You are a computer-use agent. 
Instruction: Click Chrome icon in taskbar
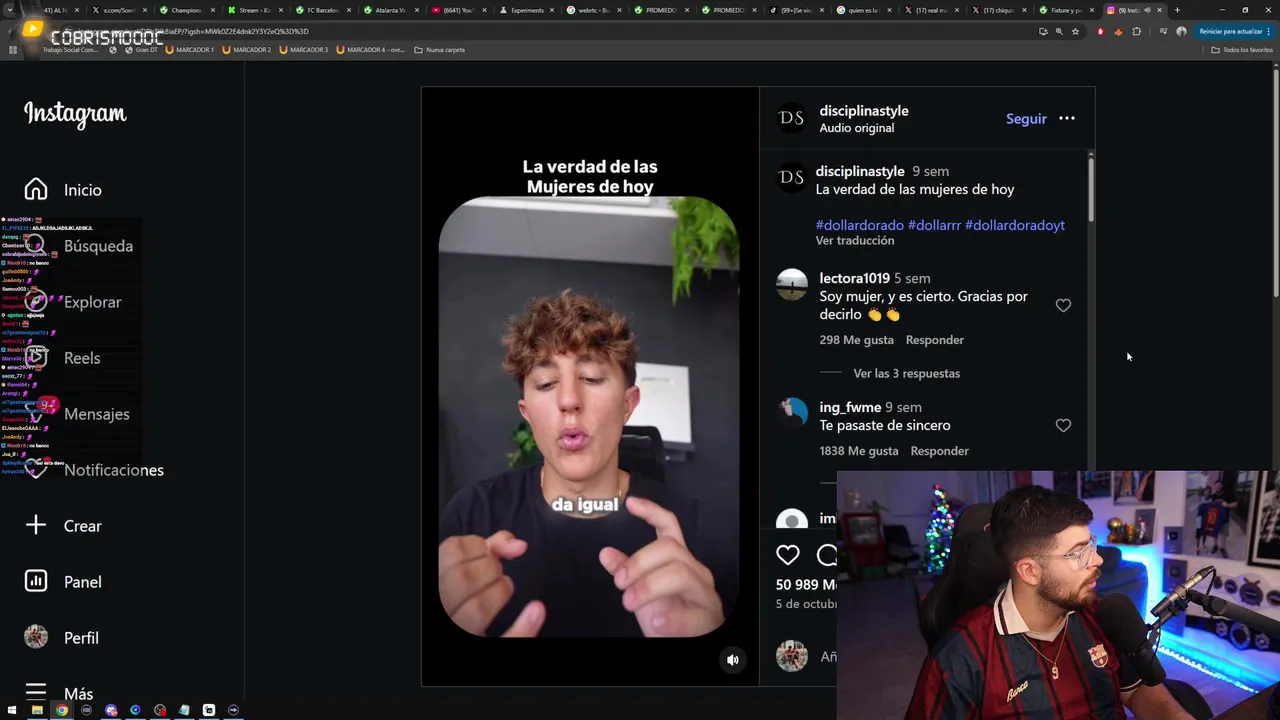[x=62, y=710]
